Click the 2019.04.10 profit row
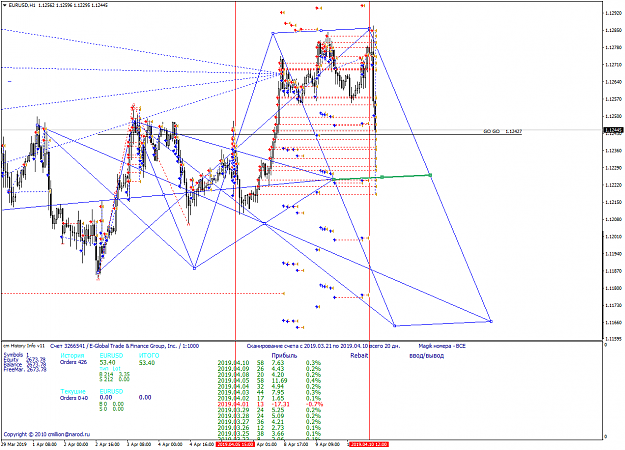This screenshot has width=625, height=450. click(x=269, y=363)
